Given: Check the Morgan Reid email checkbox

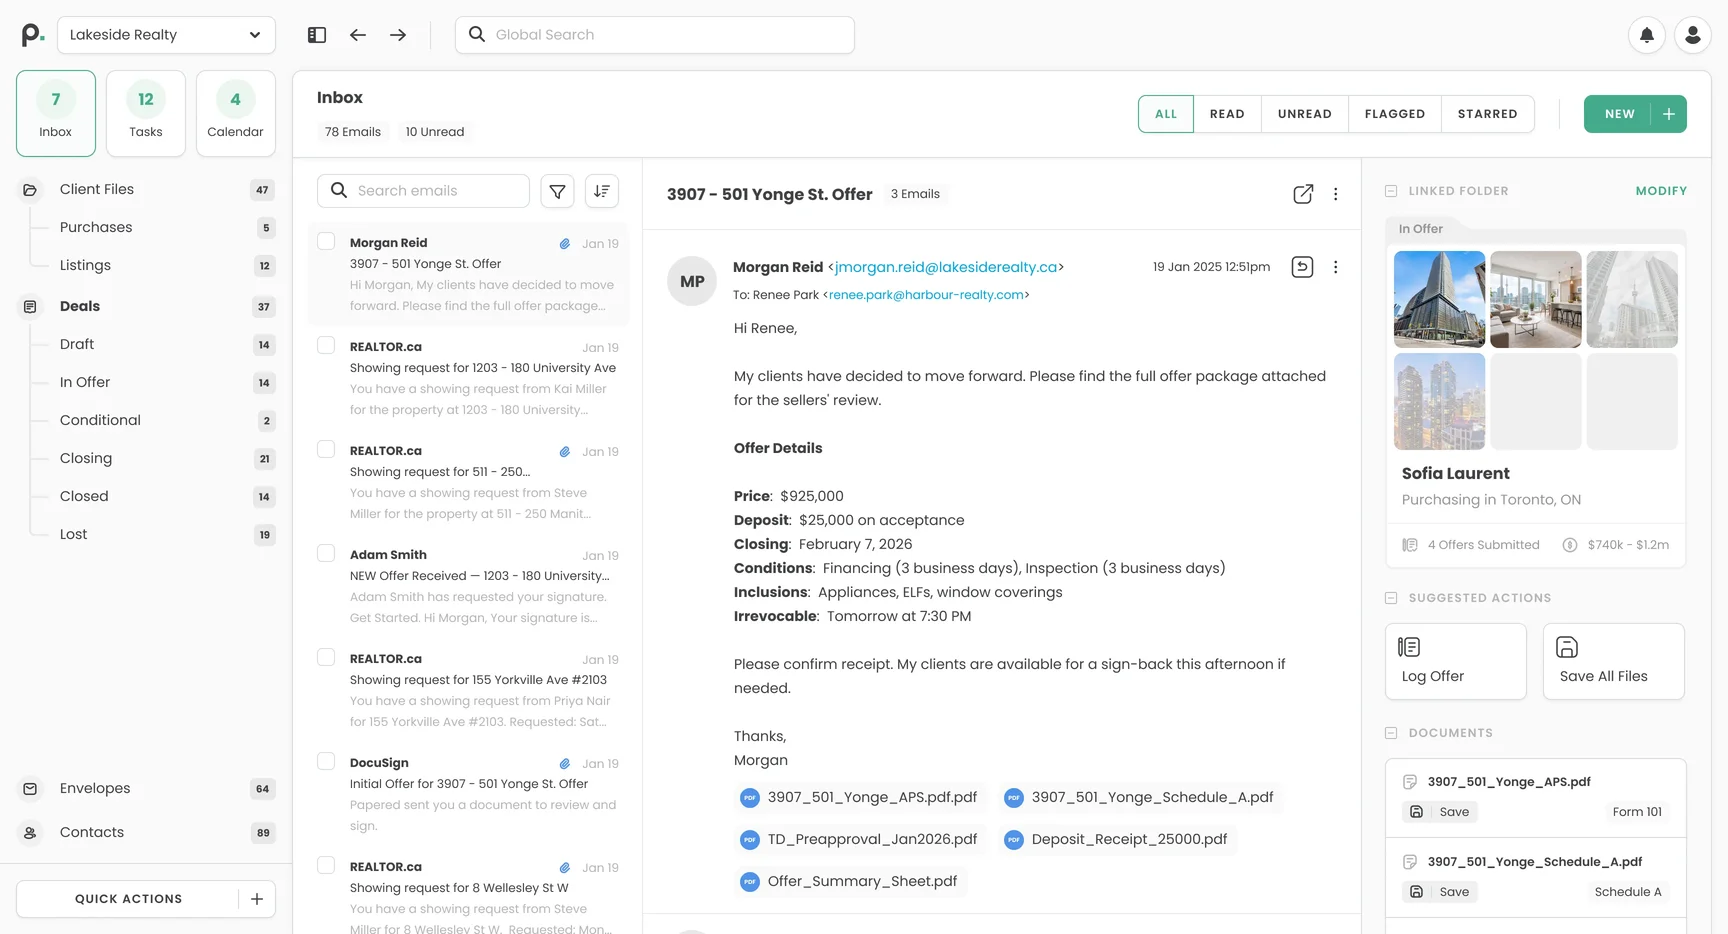Looking at the screenshot, I should [x=325, y=241].
